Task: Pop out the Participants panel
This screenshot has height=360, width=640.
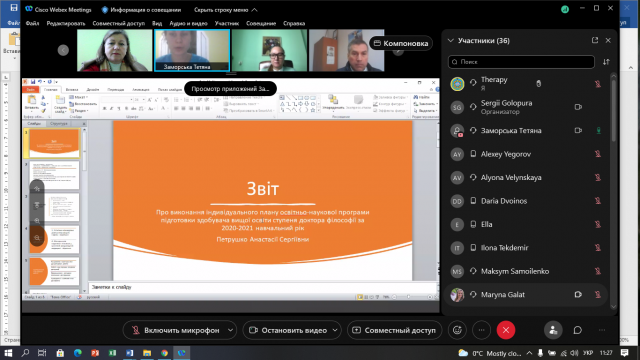Action: point(595,40)
